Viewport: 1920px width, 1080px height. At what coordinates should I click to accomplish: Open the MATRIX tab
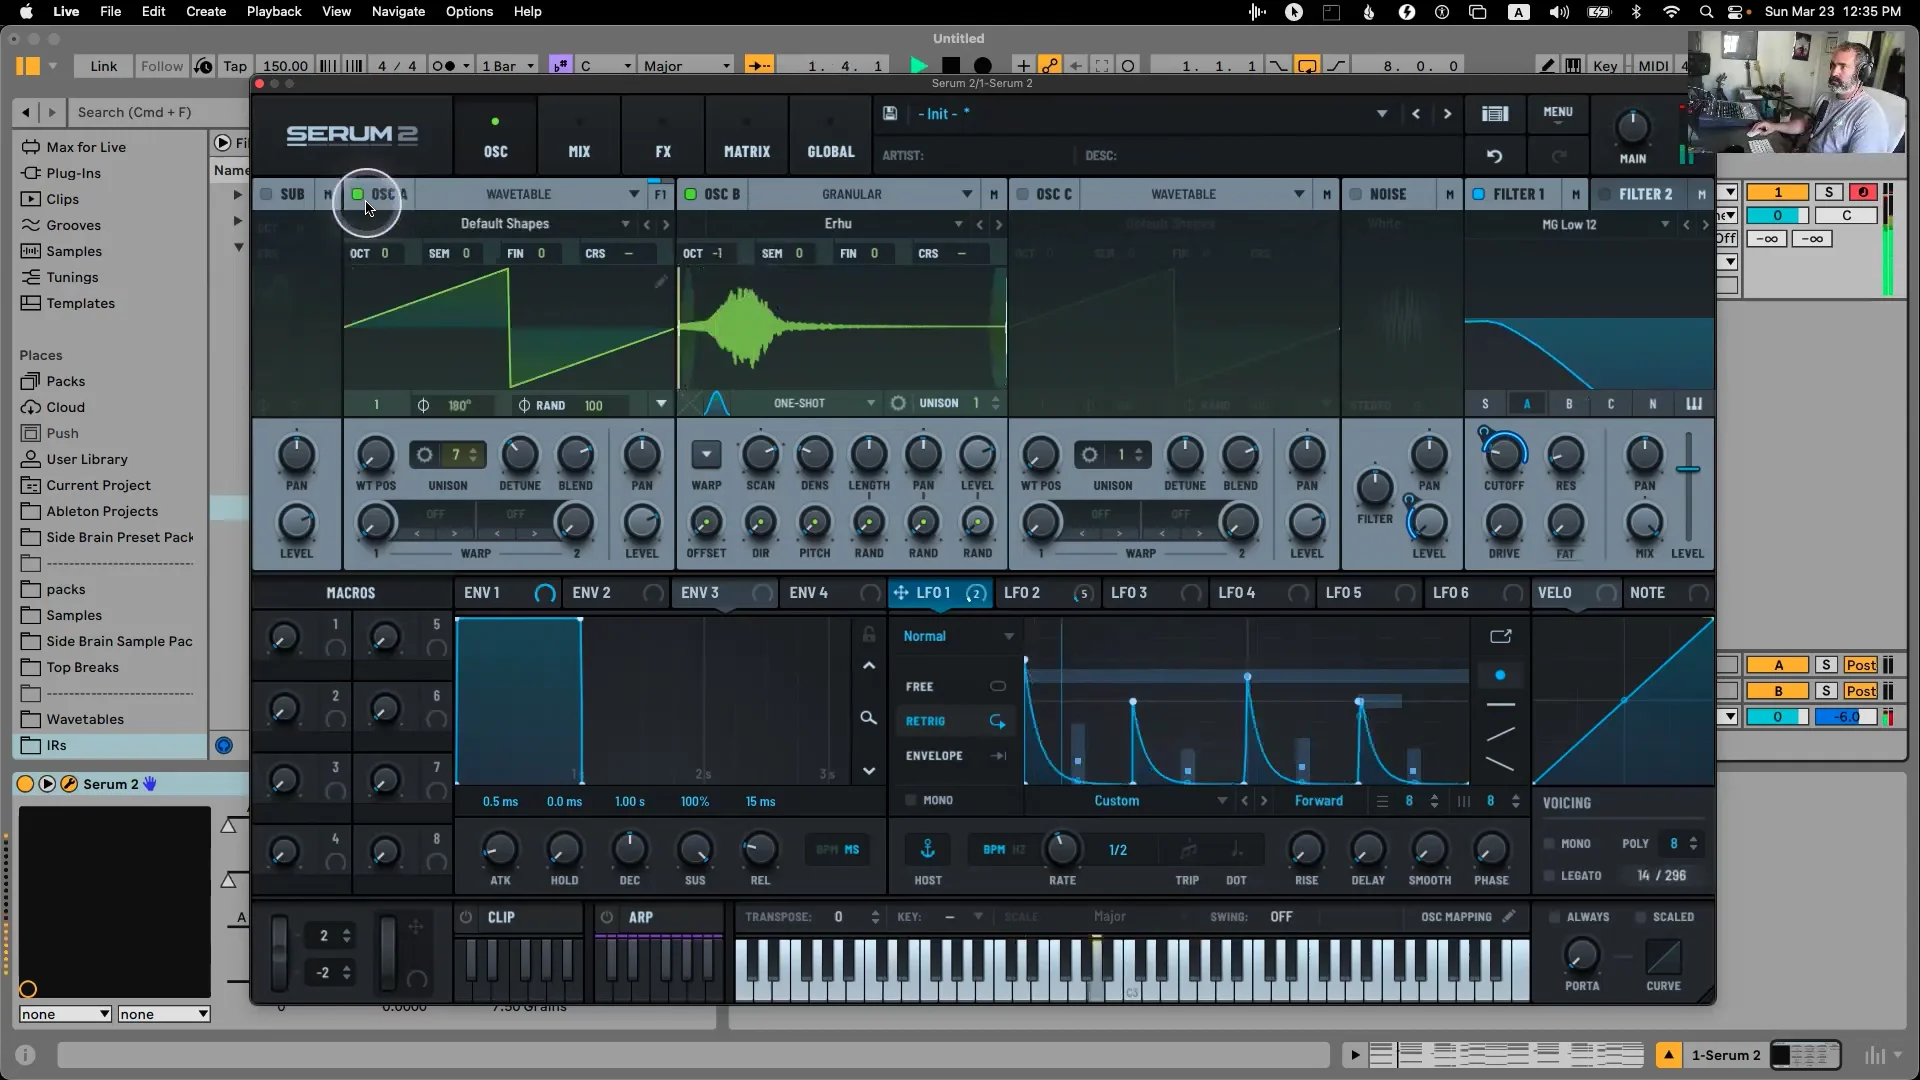pyautogui.click(x=747, y=137)
